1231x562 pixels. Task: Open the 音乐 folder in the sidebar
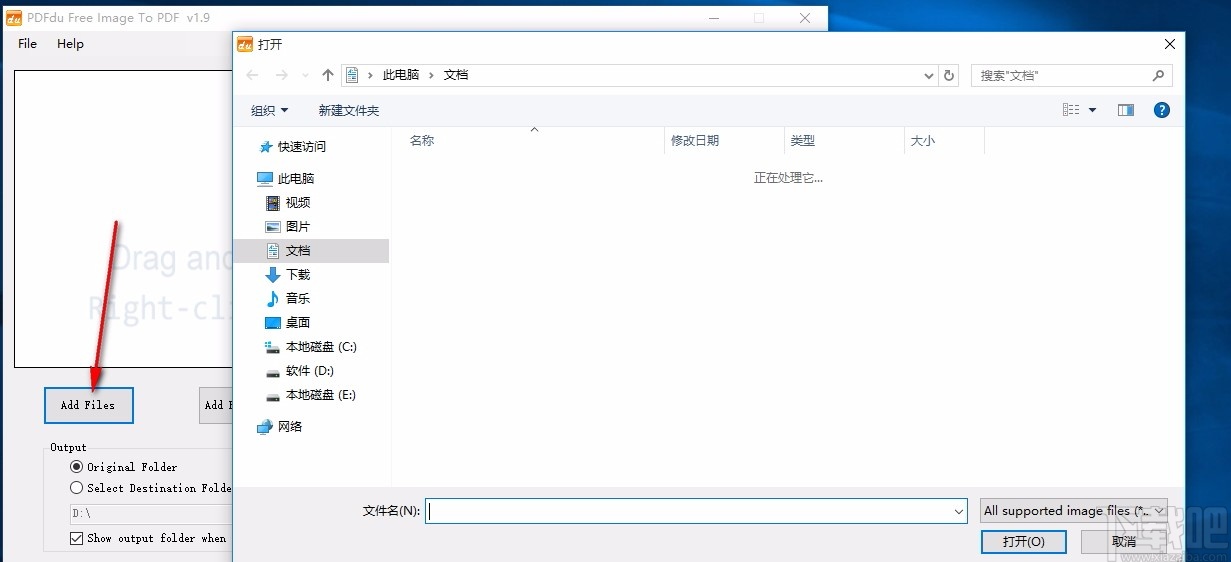pyautogui.click(x=298, y=298)
